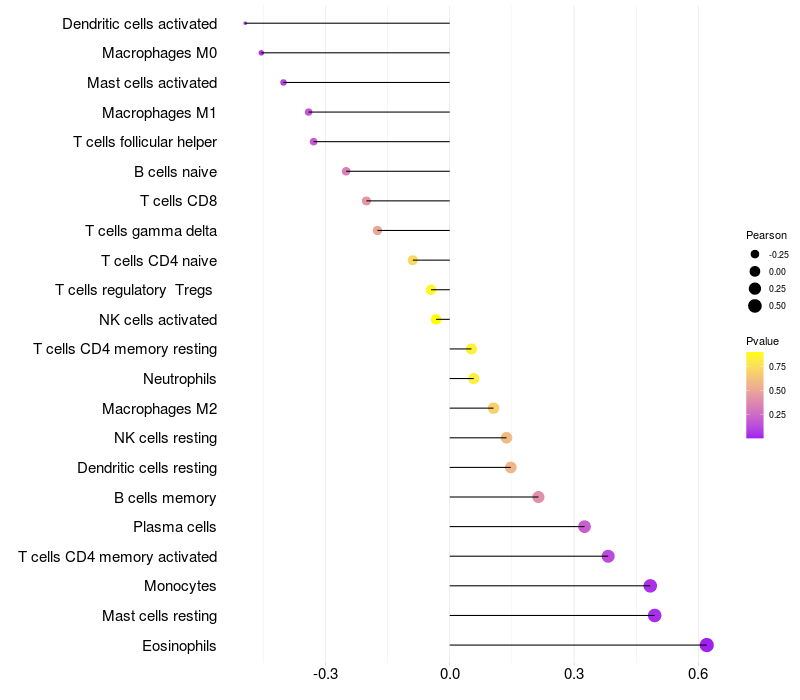Select the Monocytes lollipop marker
800x700 pixels.
649,586
